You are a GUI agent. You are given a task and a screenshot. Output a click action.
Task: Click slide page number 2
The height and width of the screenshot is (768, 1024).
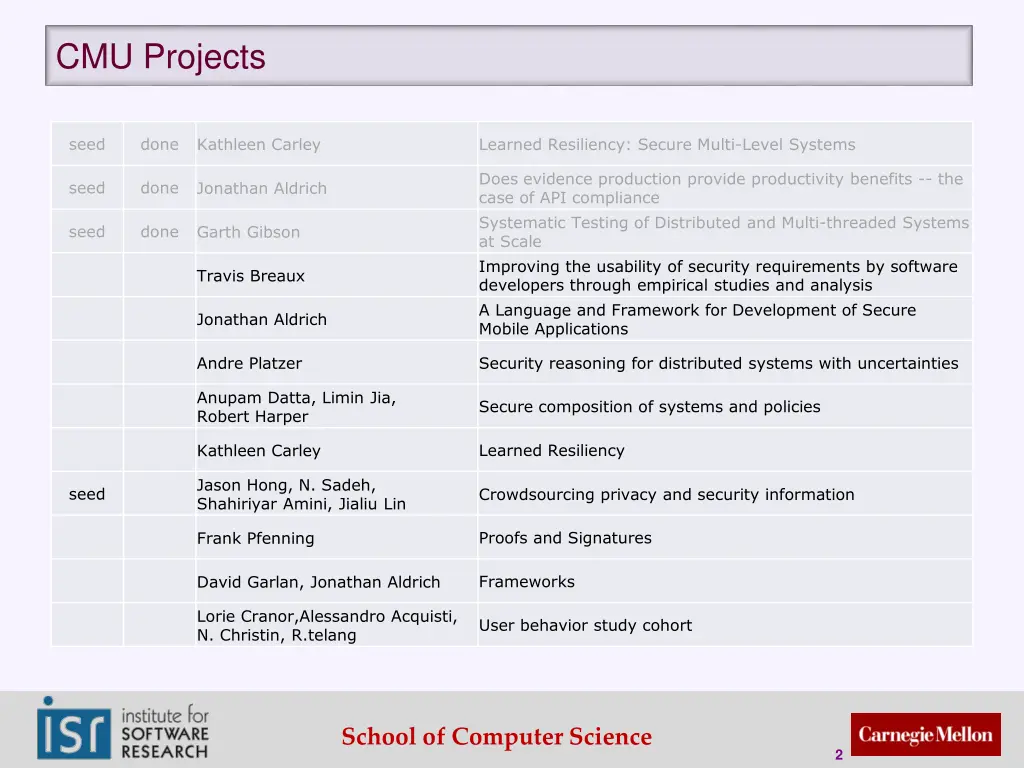coord(839,756)
